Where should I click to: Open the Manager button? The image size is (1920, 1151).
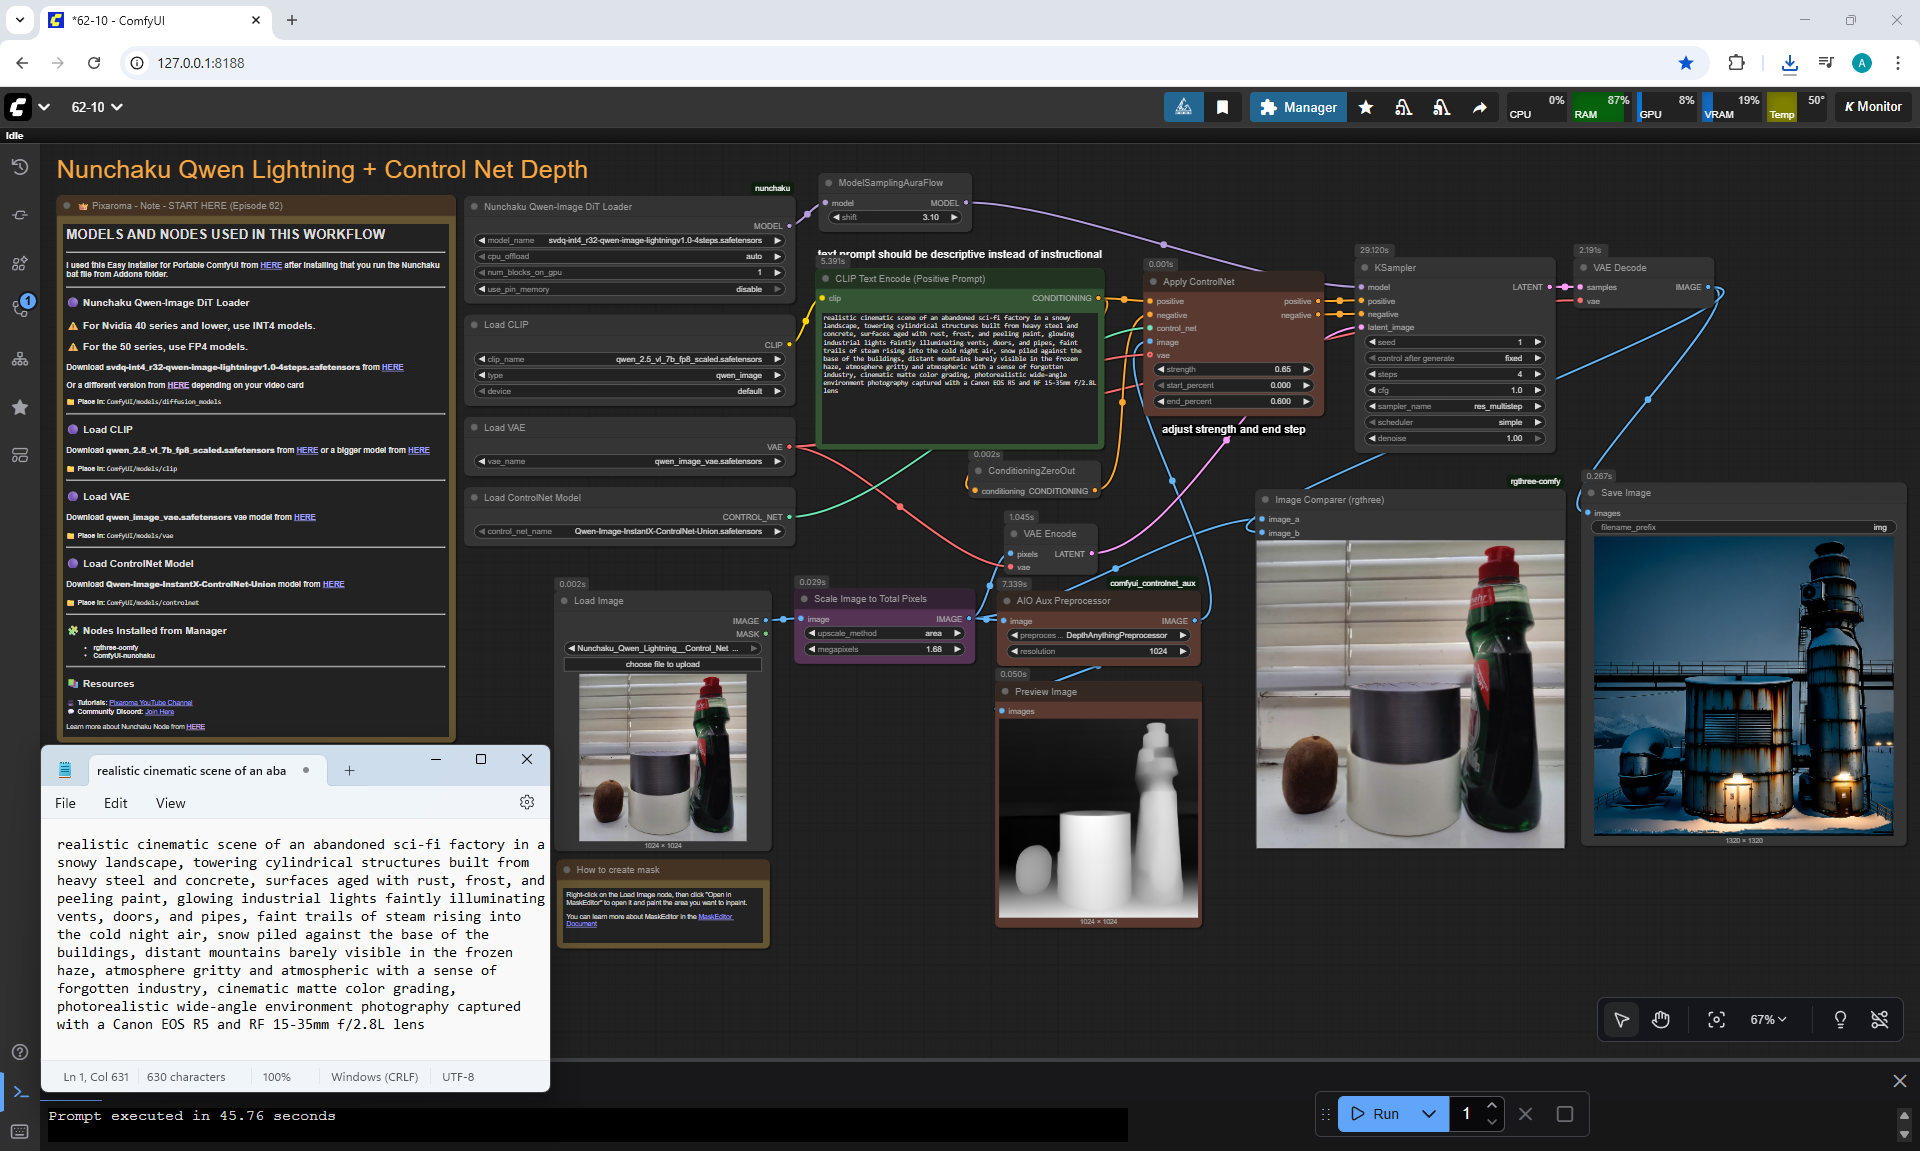tap(1298, 107)
